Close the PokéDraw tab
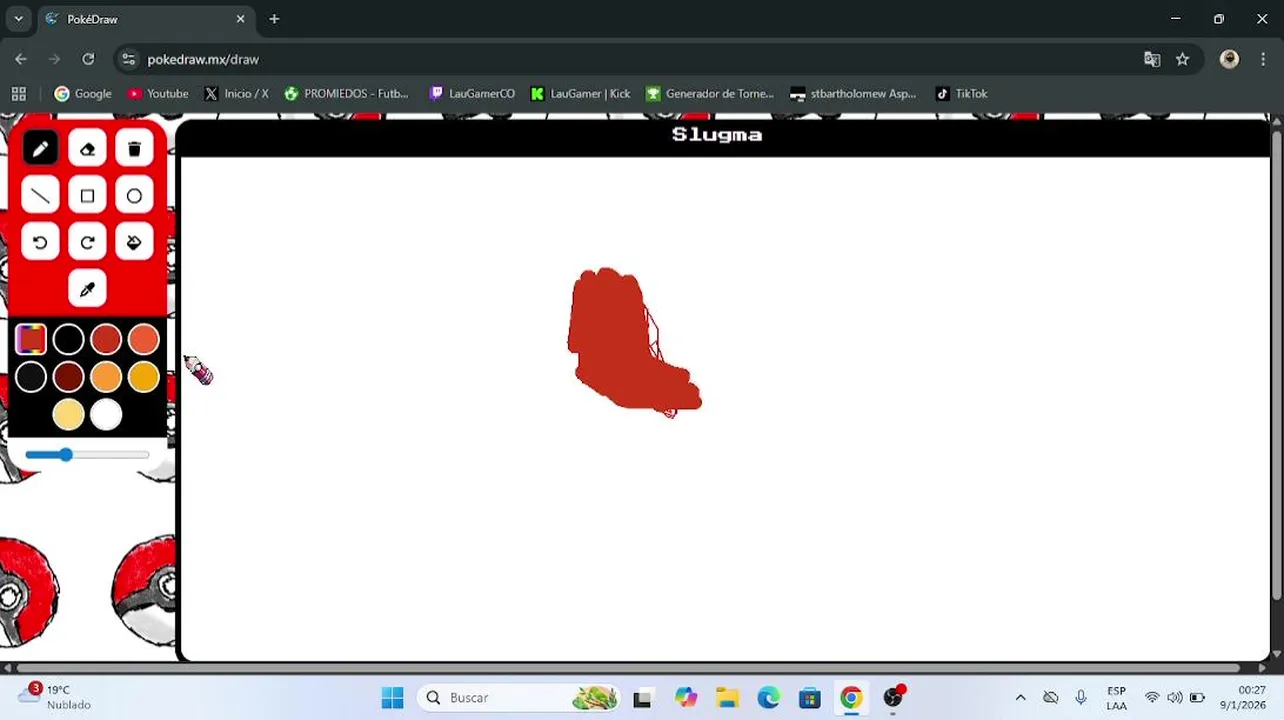The width and height of the screenshot is (1284, 720). pos(240,19)
